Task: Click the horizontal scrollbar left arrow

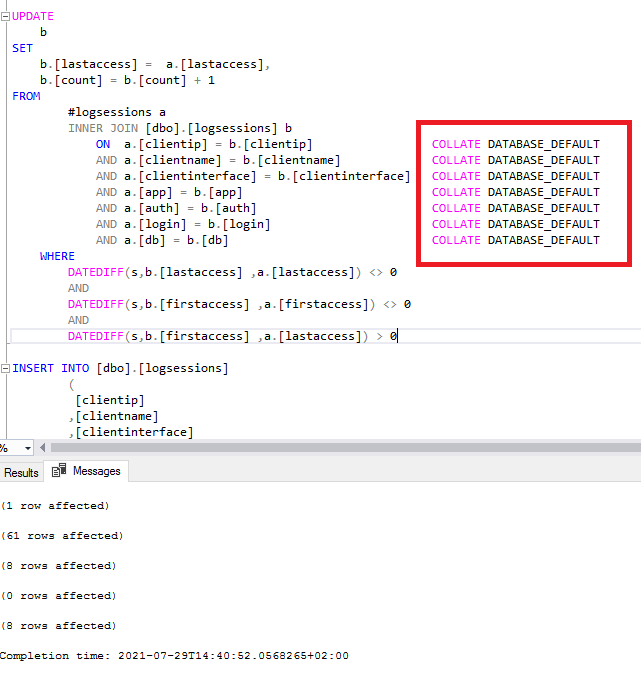Action: pyautogui.click(x=43, y=448)
